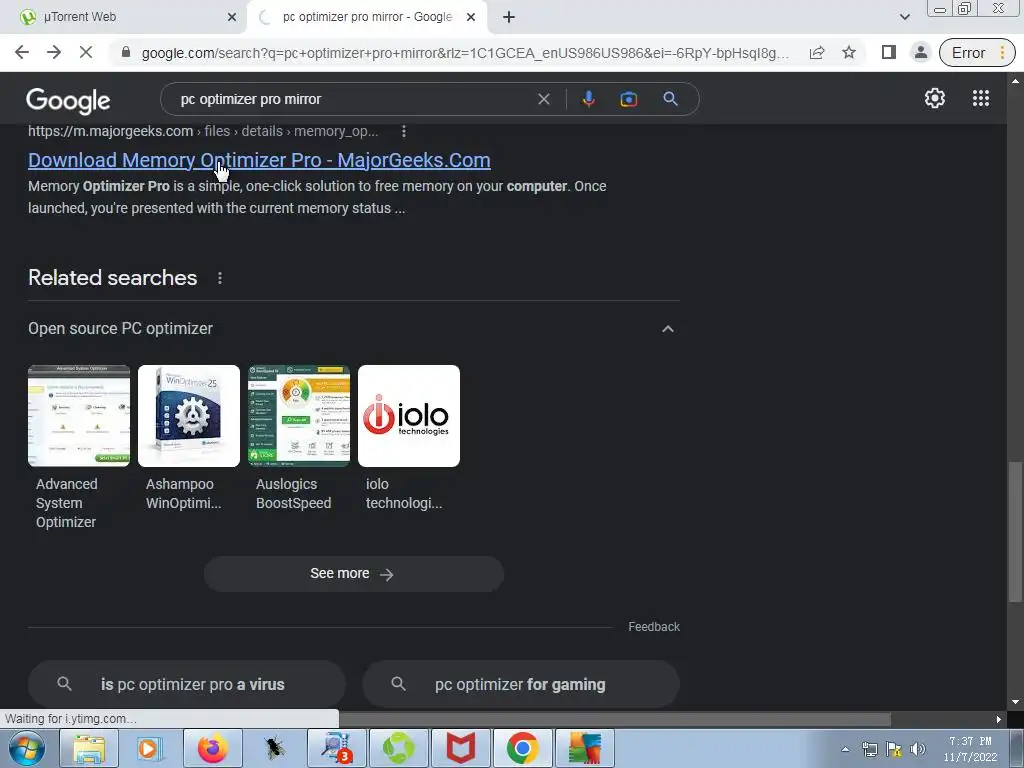
Task: Launch Windows Media Player from taskbar
Action: 149,748
